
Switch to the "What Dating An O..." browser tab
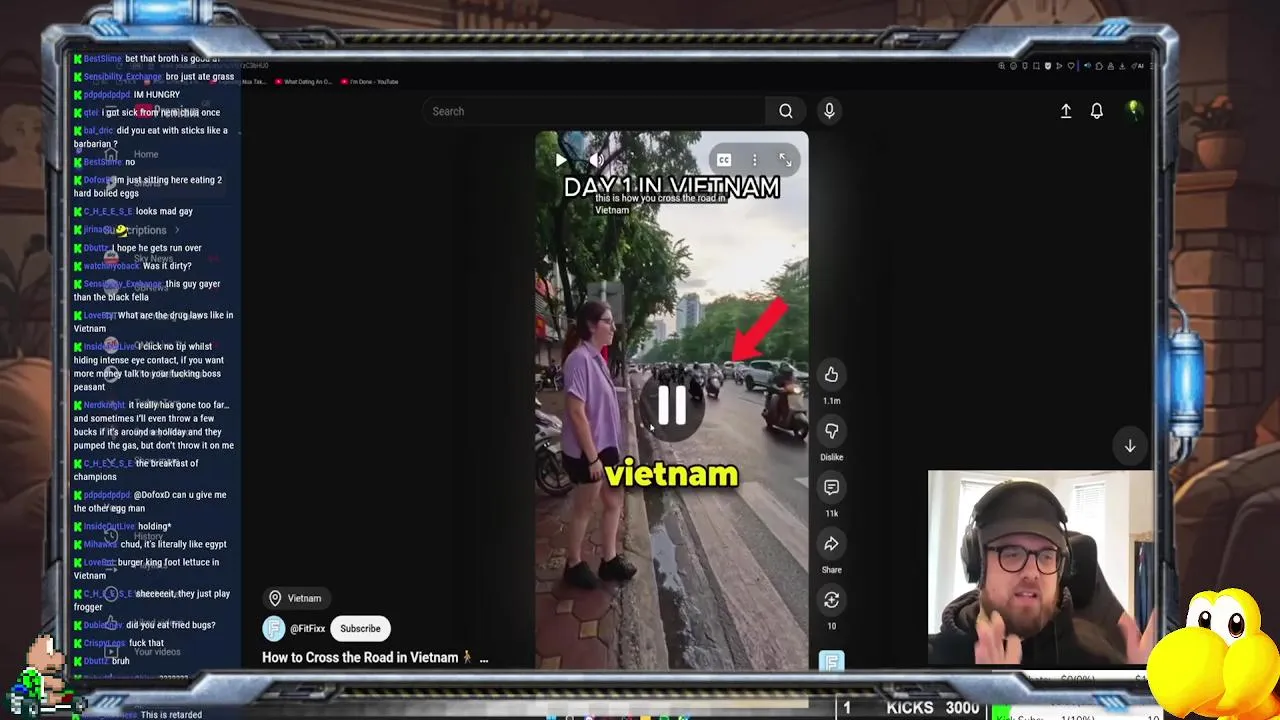pyautogui.click(x=303, y=82)
